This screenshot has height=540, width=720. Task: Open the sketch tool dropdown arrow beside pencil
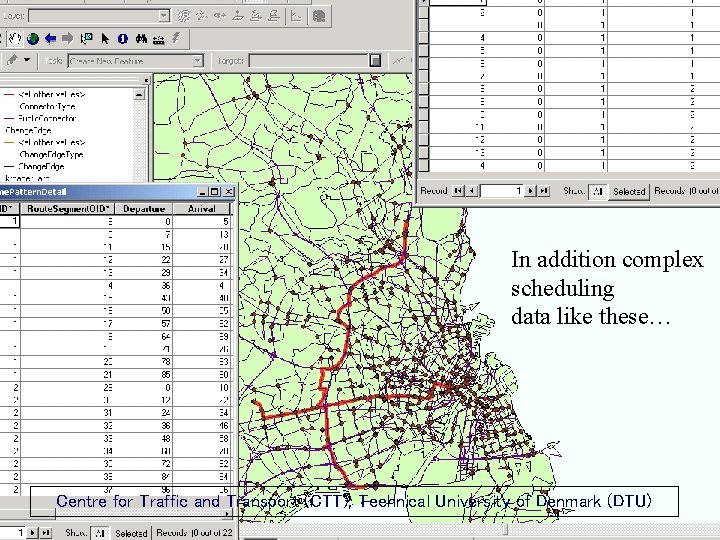[27, 60]
